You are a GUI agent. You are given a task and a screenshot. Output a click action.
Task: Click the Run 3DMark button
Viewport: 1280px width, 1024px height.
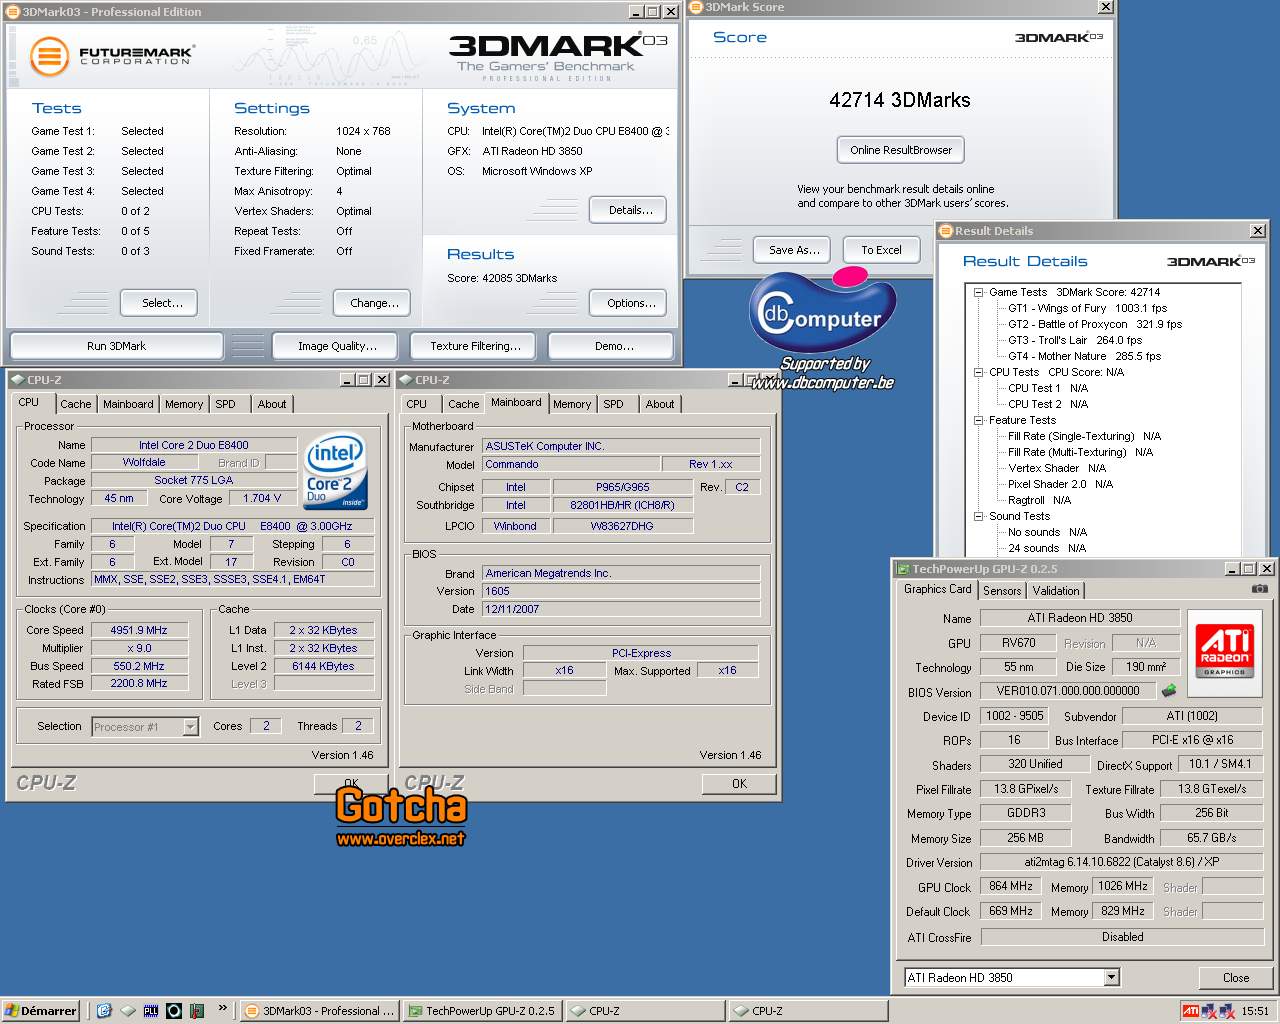116,346
